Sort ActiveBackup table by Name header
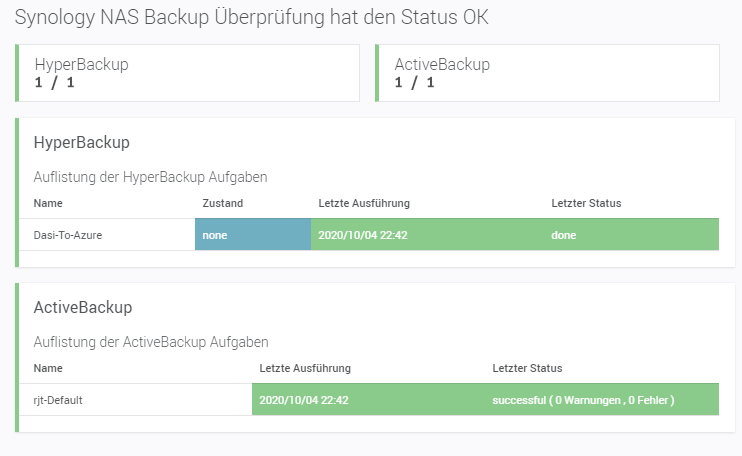 [48, 368]
